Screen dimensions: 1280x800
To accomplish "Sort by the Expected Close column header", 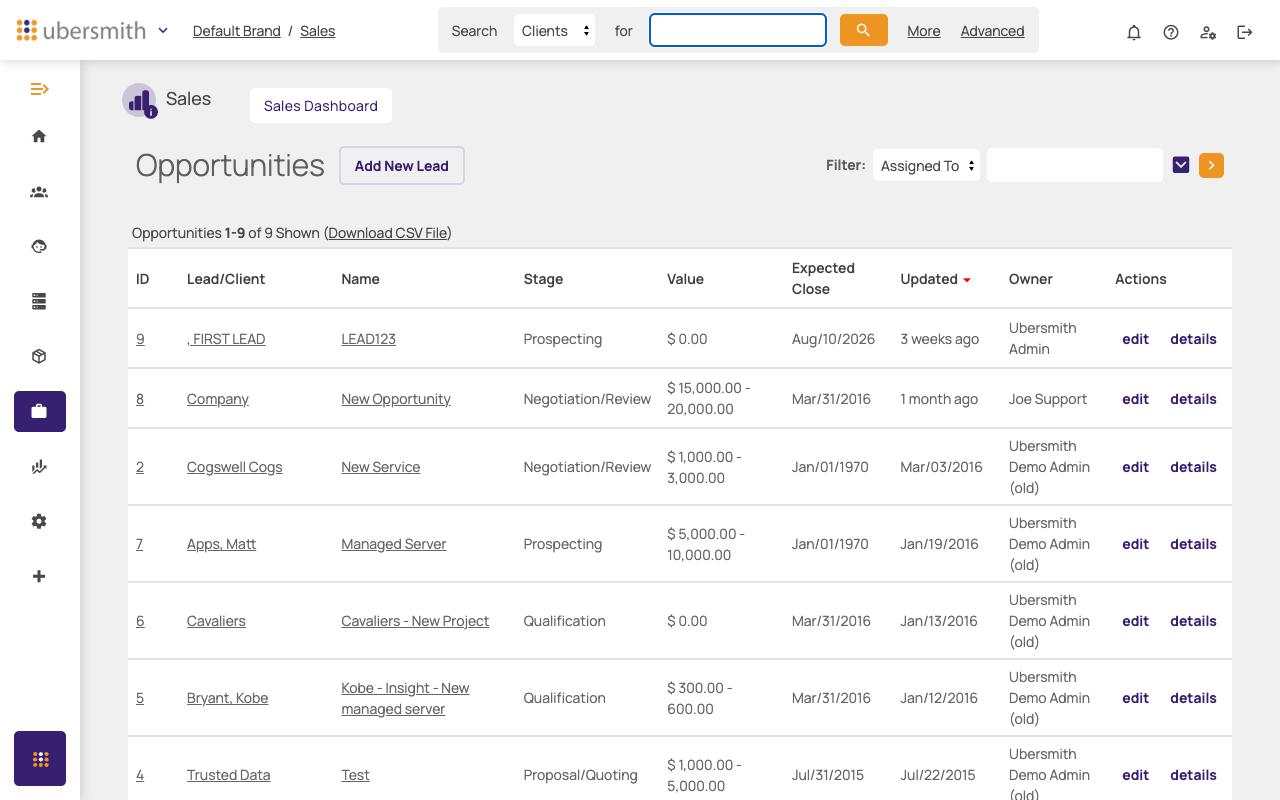I will 823,279.
